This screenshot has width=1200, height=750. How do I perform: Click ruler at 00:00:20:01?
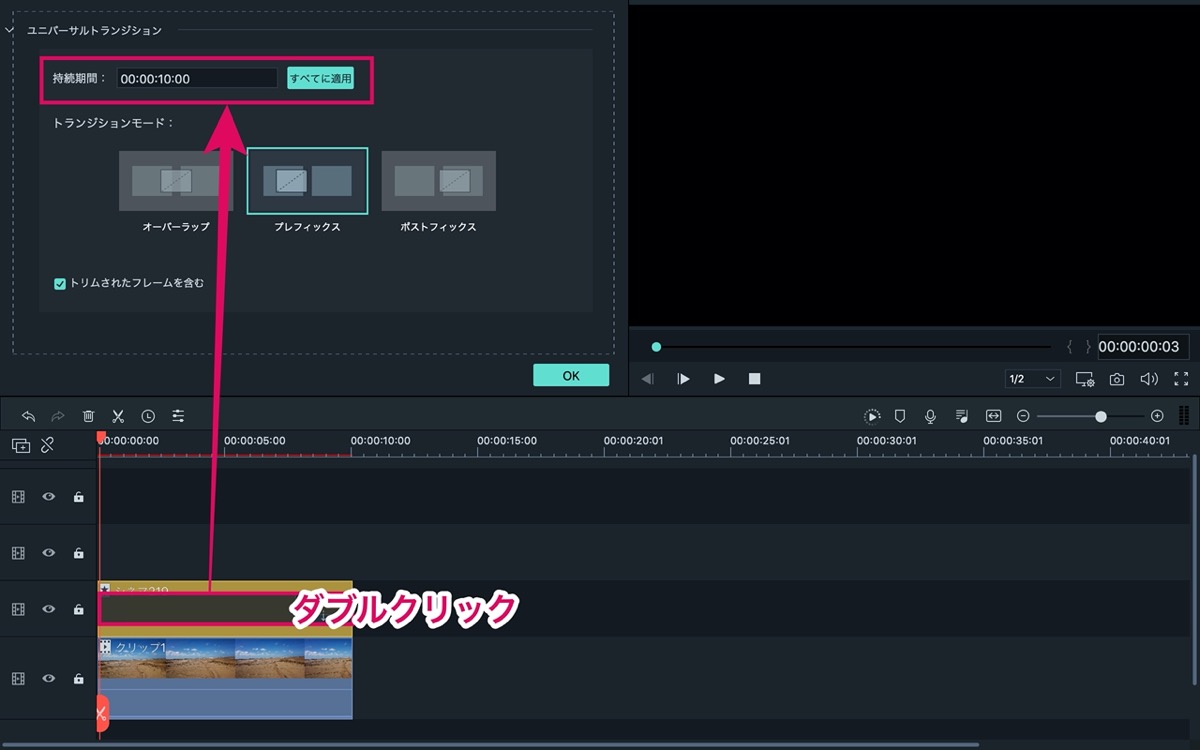634,440
